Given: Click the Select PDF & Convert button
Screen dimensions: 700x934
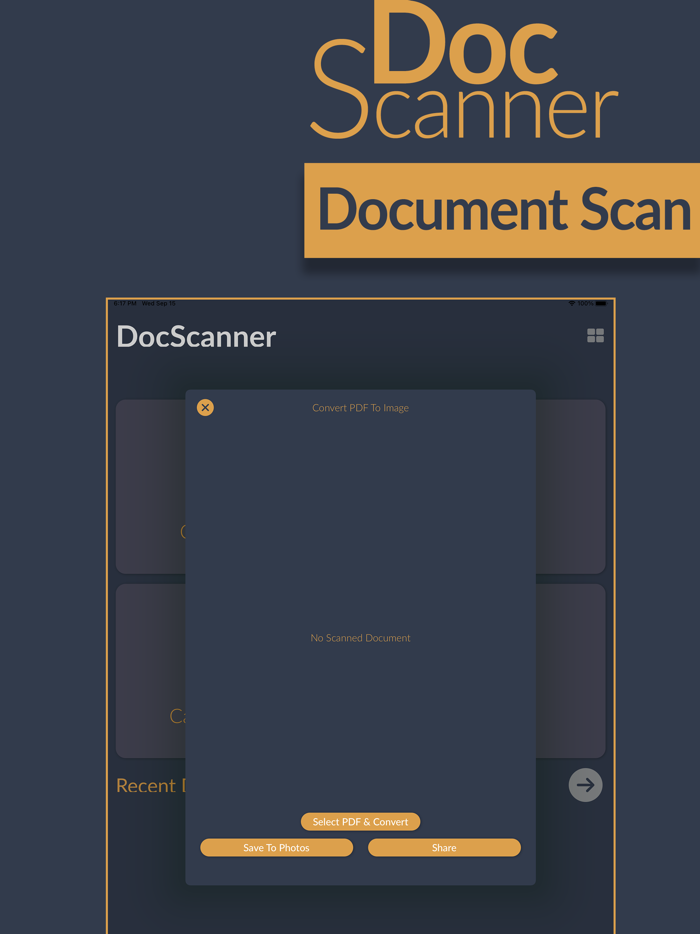Looking at the screenshot, I should 360,821.
